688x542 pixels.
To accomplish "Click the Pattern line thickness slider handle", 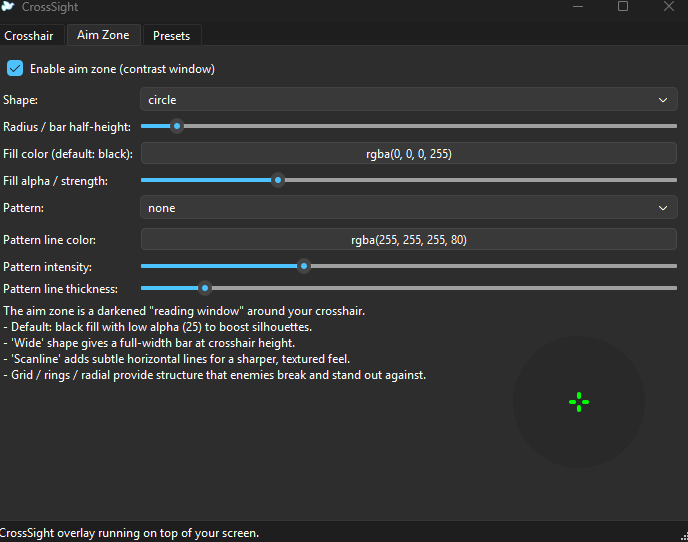I will [x=206, y=288].
